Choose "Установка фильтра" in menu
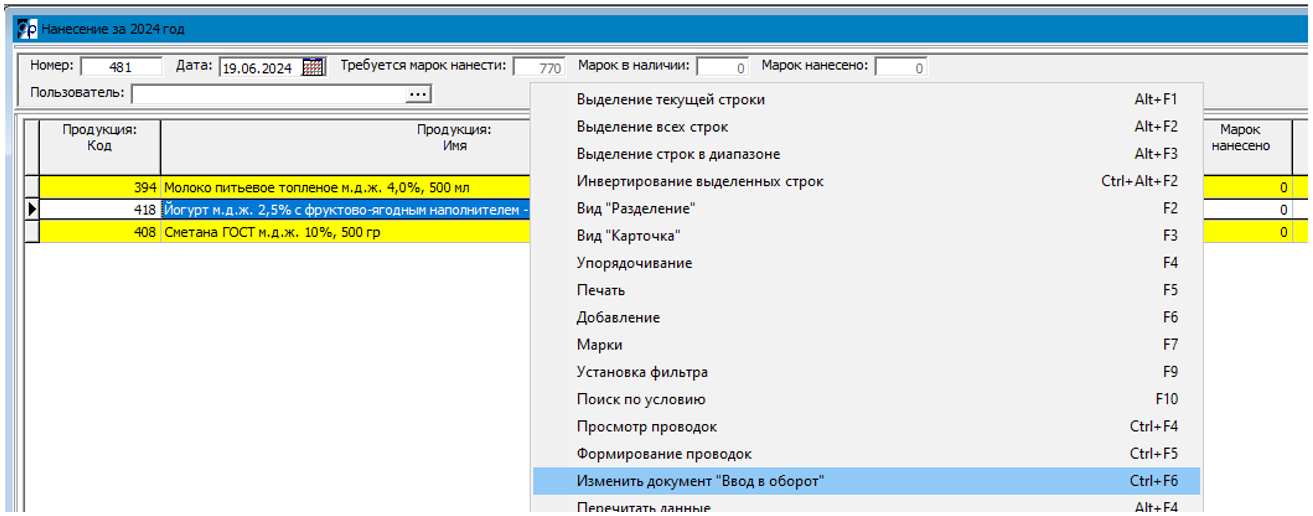 641,372
